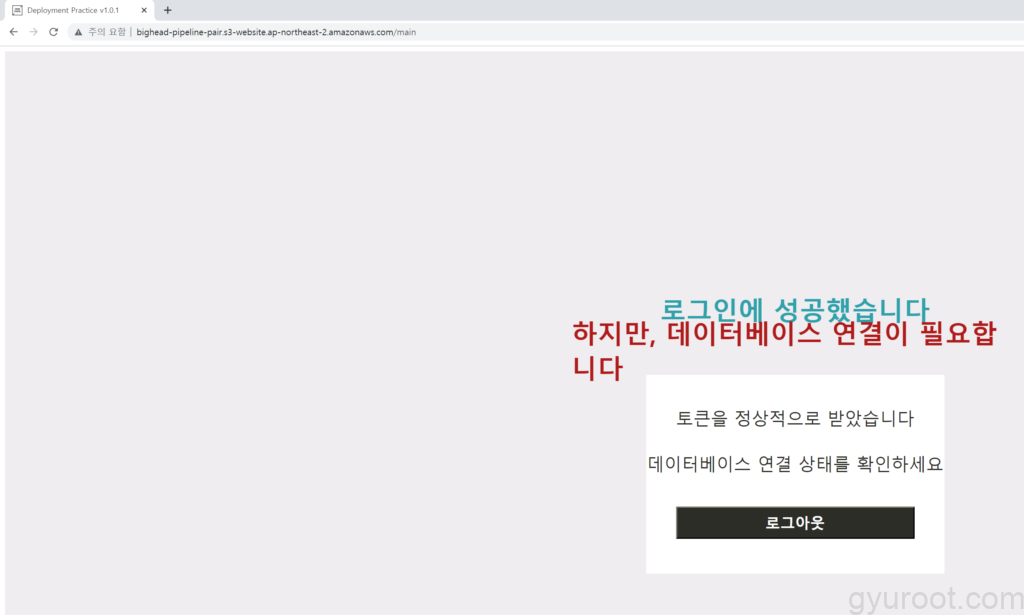Click the teal 로그인에 성공했습니다 heading
This screenshot has width=1024, height=615.
click(x=795, y=311)
